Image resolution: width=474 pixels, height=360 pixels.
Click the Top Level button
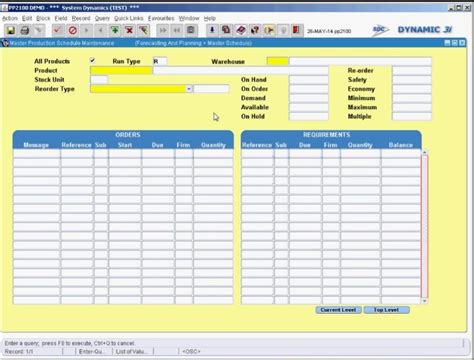(386, 310)
